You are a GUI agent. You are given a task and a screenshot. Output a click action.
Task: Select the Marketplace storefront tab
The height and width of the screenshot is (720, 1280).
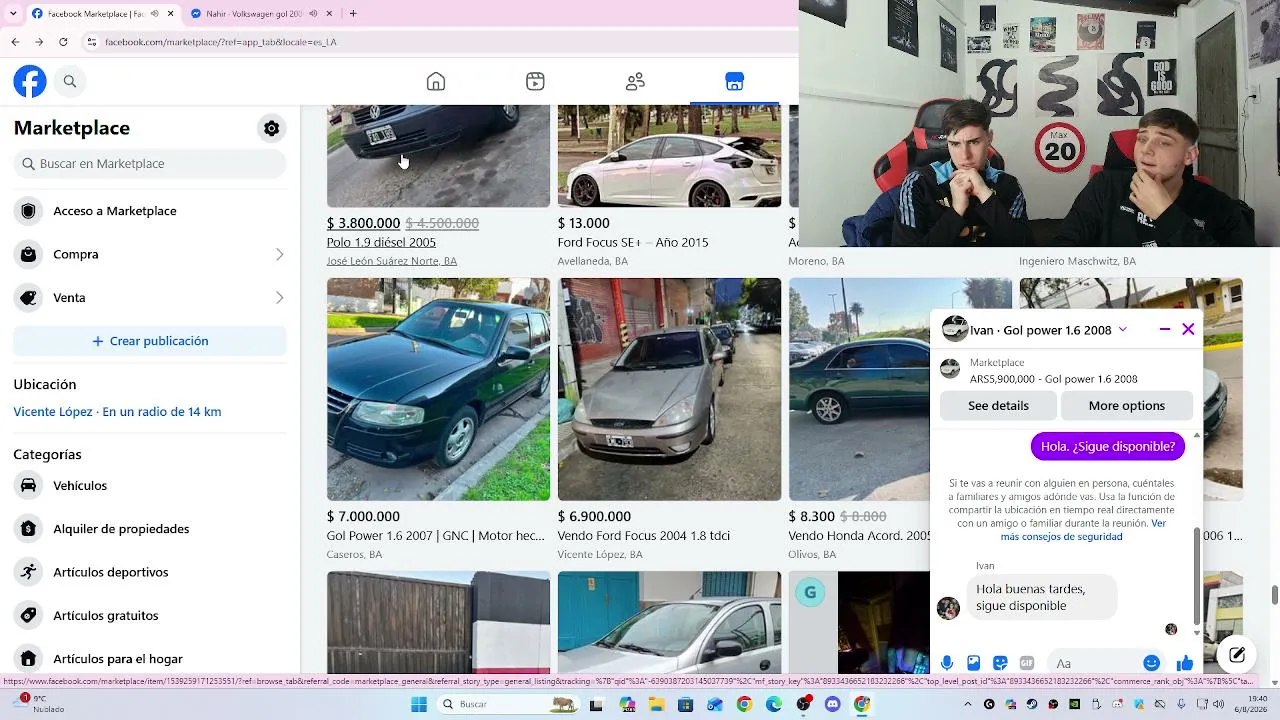[735, 82]
